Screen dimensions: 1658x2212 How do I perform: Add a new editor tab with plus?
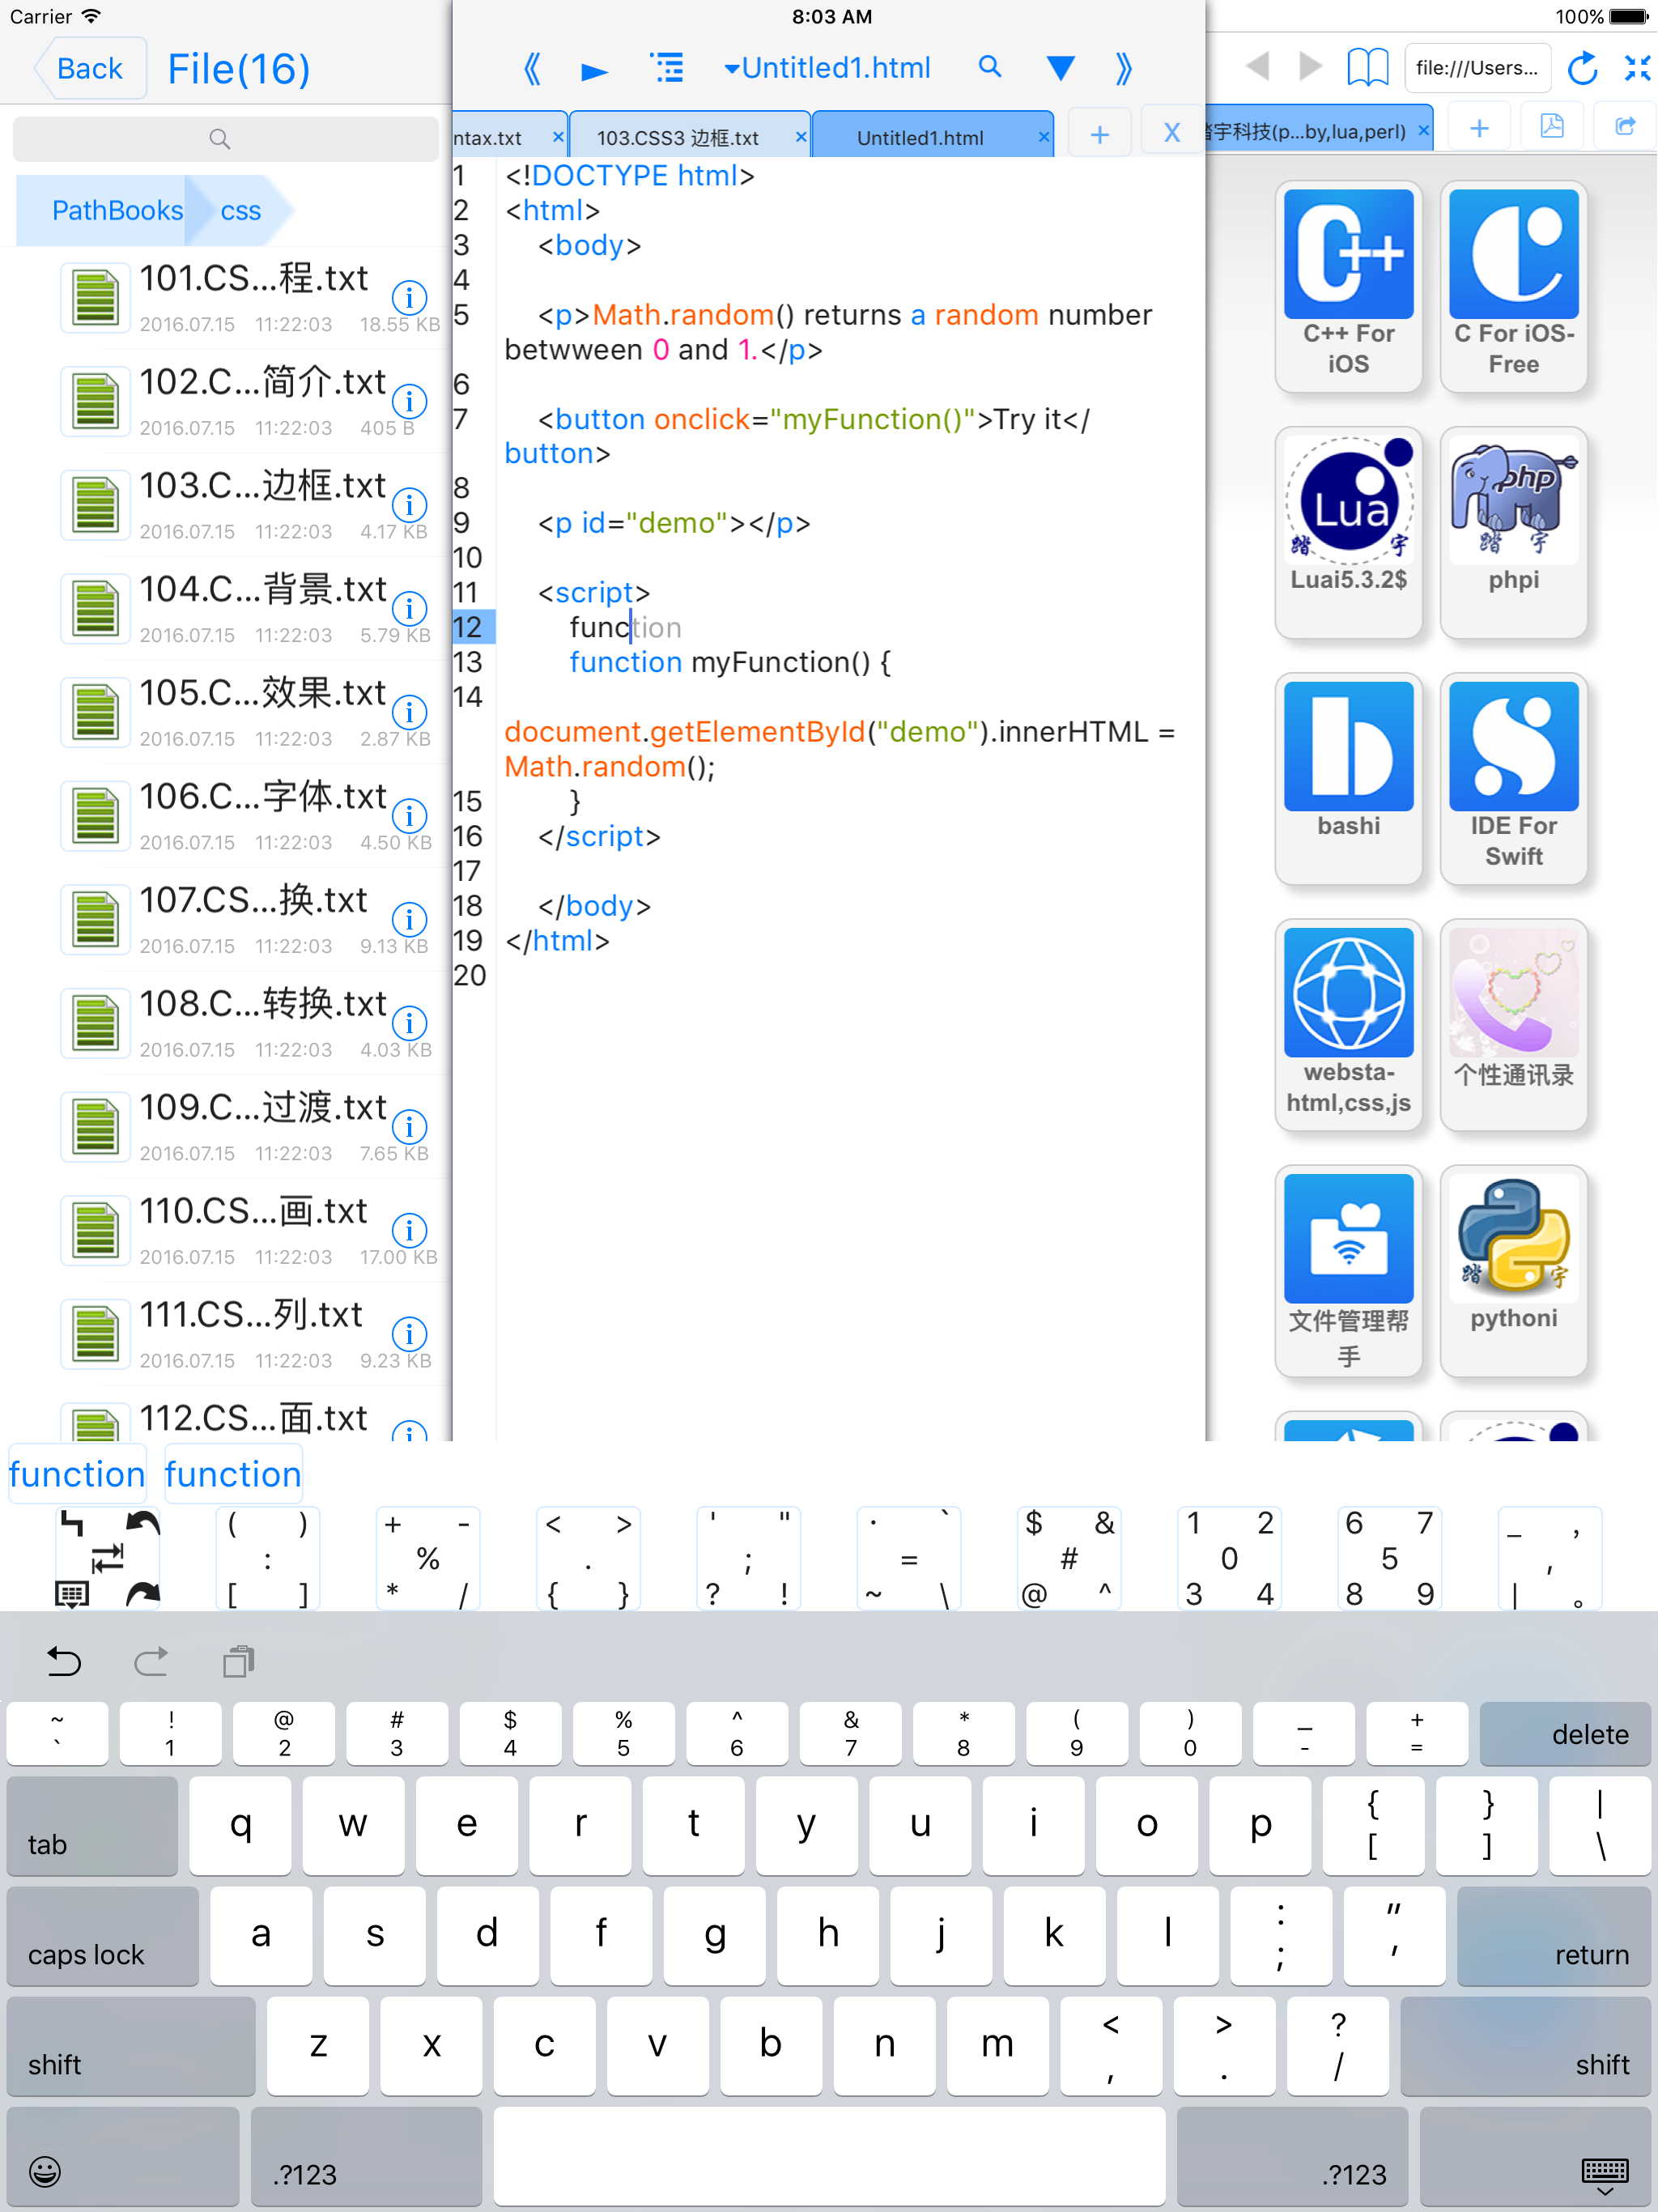[1099, 134]
